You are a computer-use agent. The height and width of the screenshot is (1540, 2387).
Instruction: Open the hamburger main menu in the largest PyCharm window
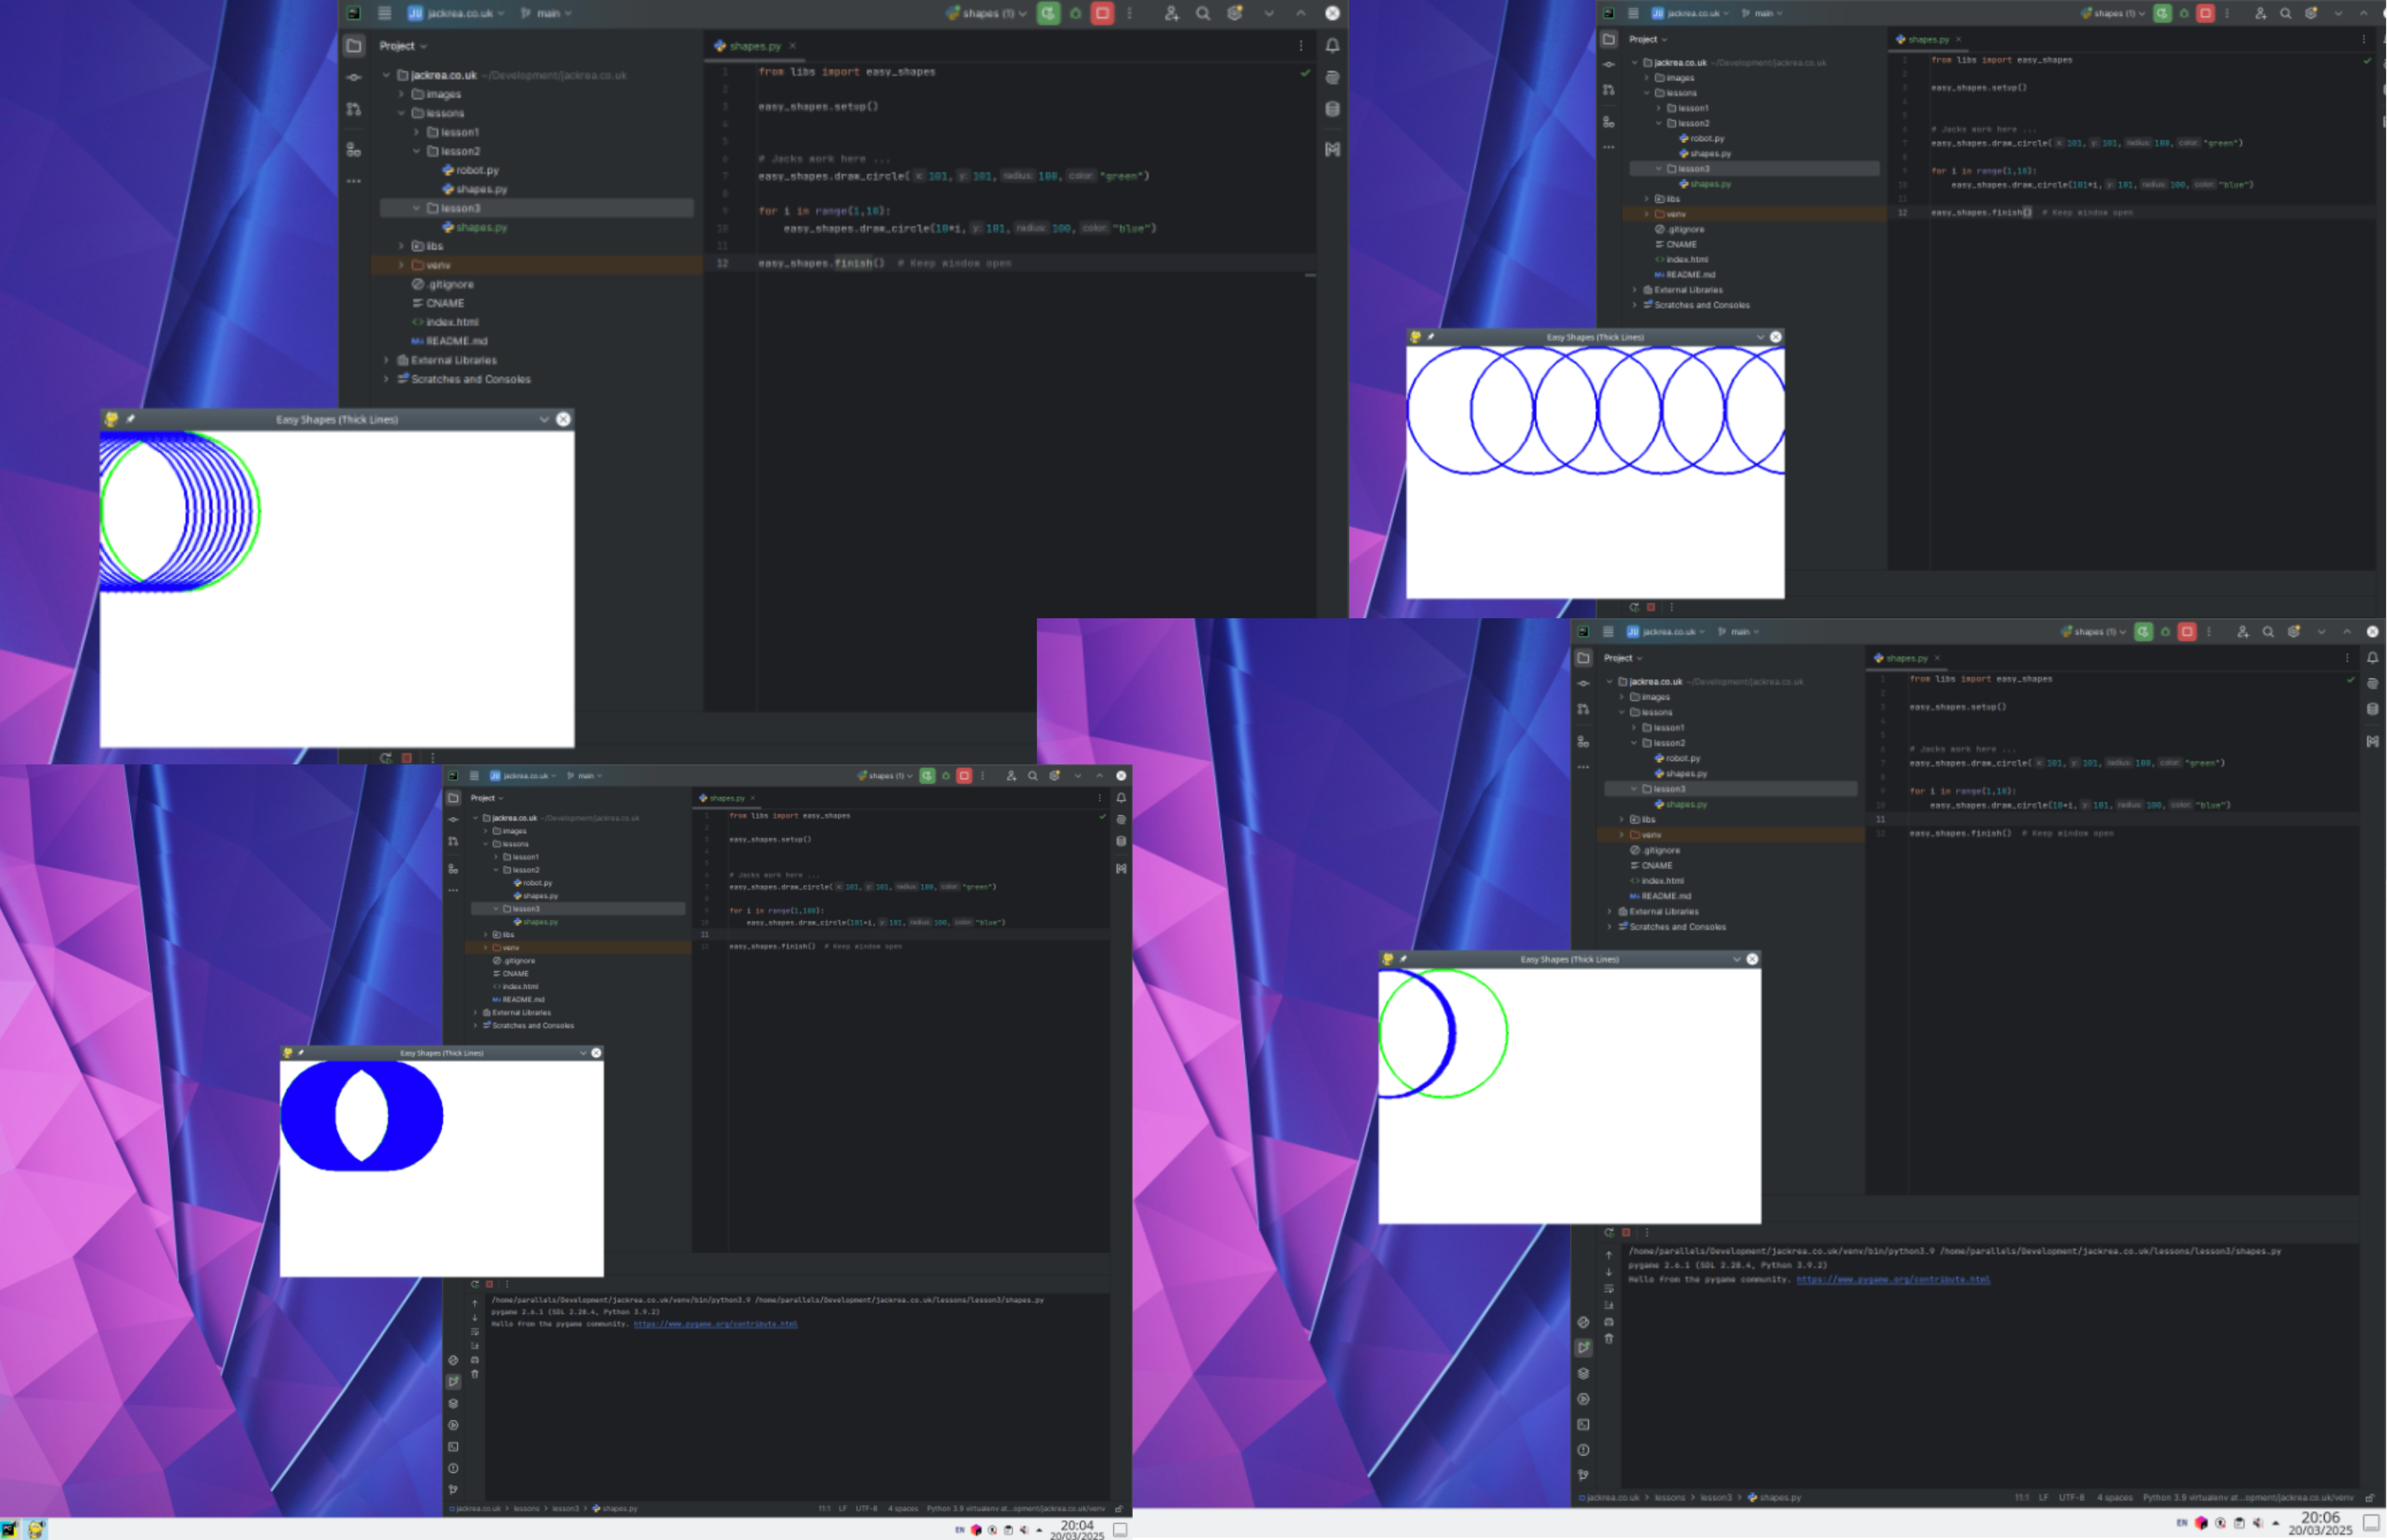[384, 13]
